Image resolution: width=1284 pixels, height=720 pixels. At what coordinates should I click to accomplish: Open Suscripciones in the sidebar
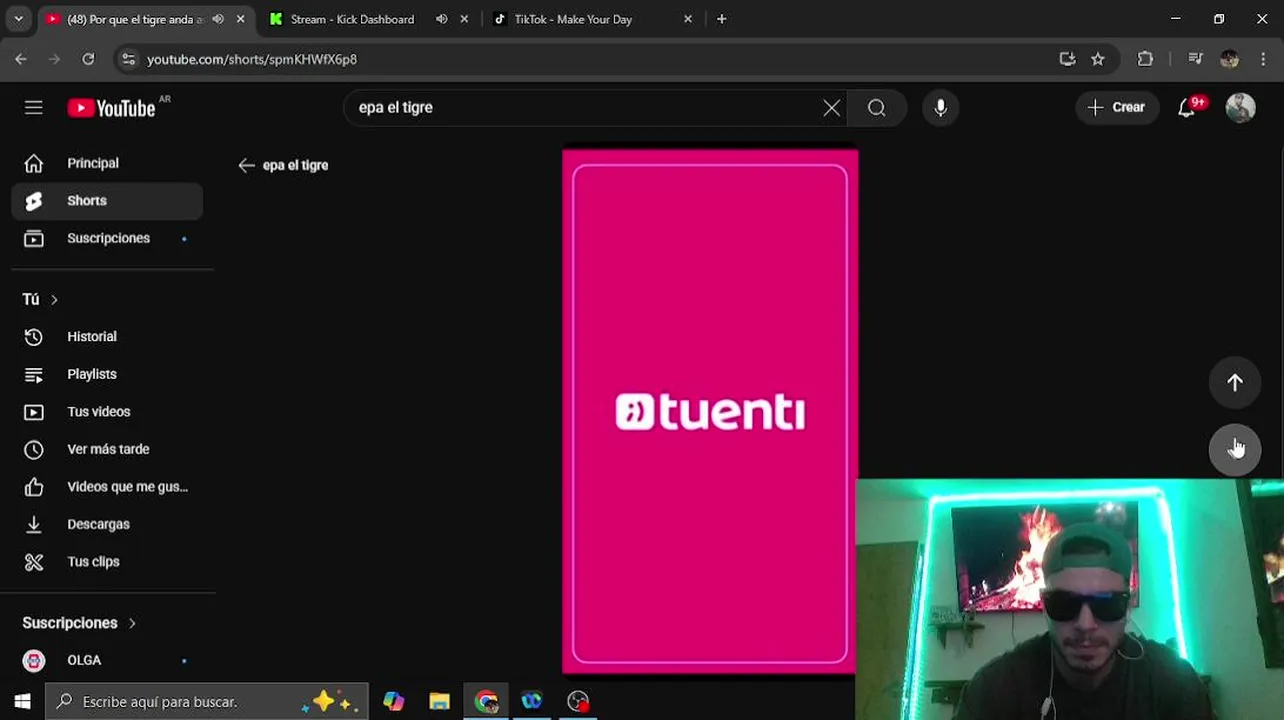(107, 238)
